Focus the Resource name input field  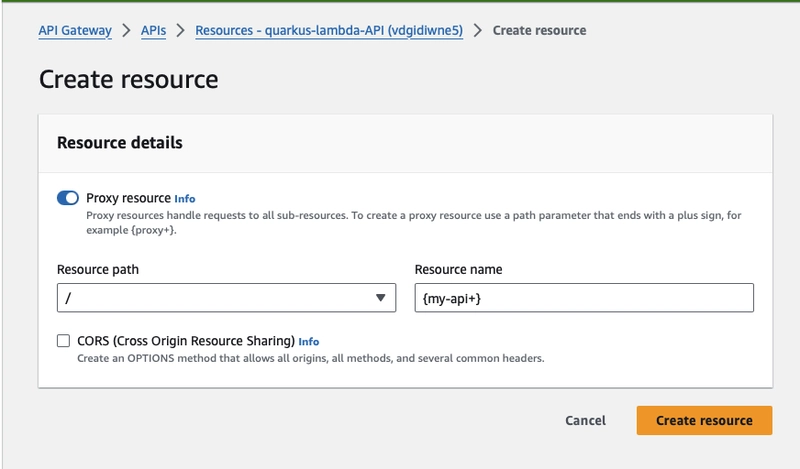click(x=584, y=298)
